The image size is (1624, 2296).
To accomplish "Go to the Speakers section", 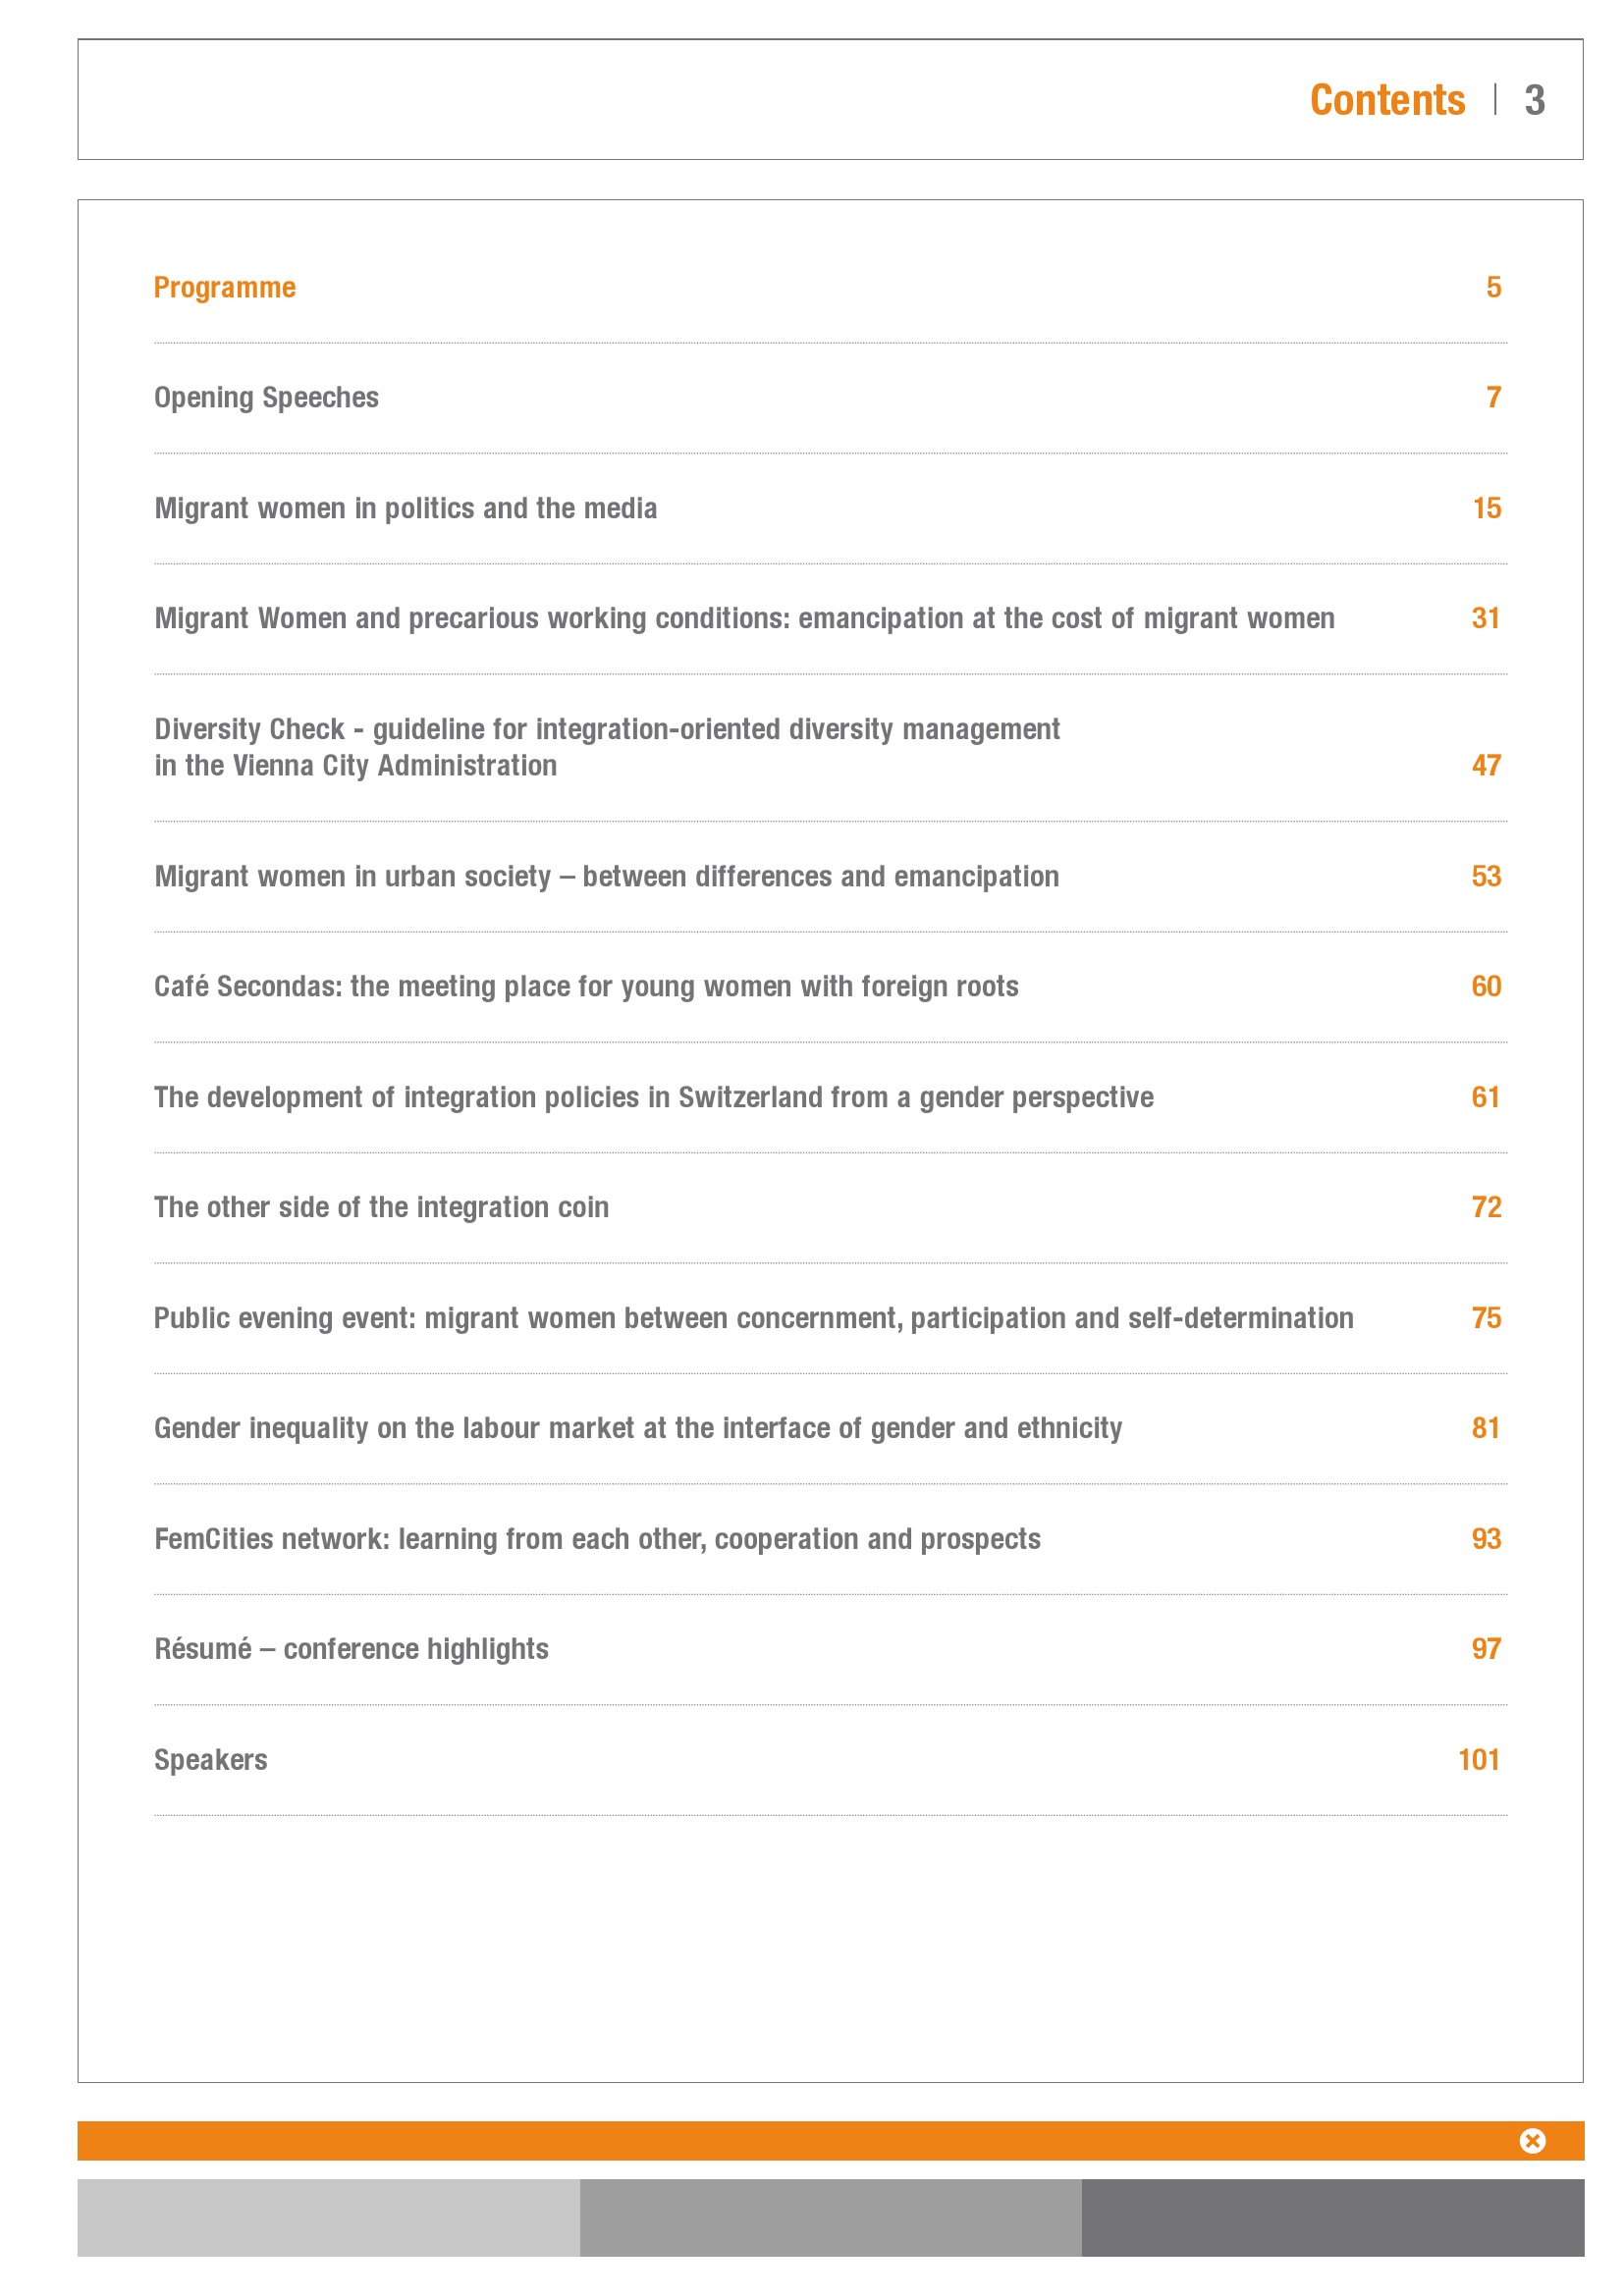I will point(211,1760).
